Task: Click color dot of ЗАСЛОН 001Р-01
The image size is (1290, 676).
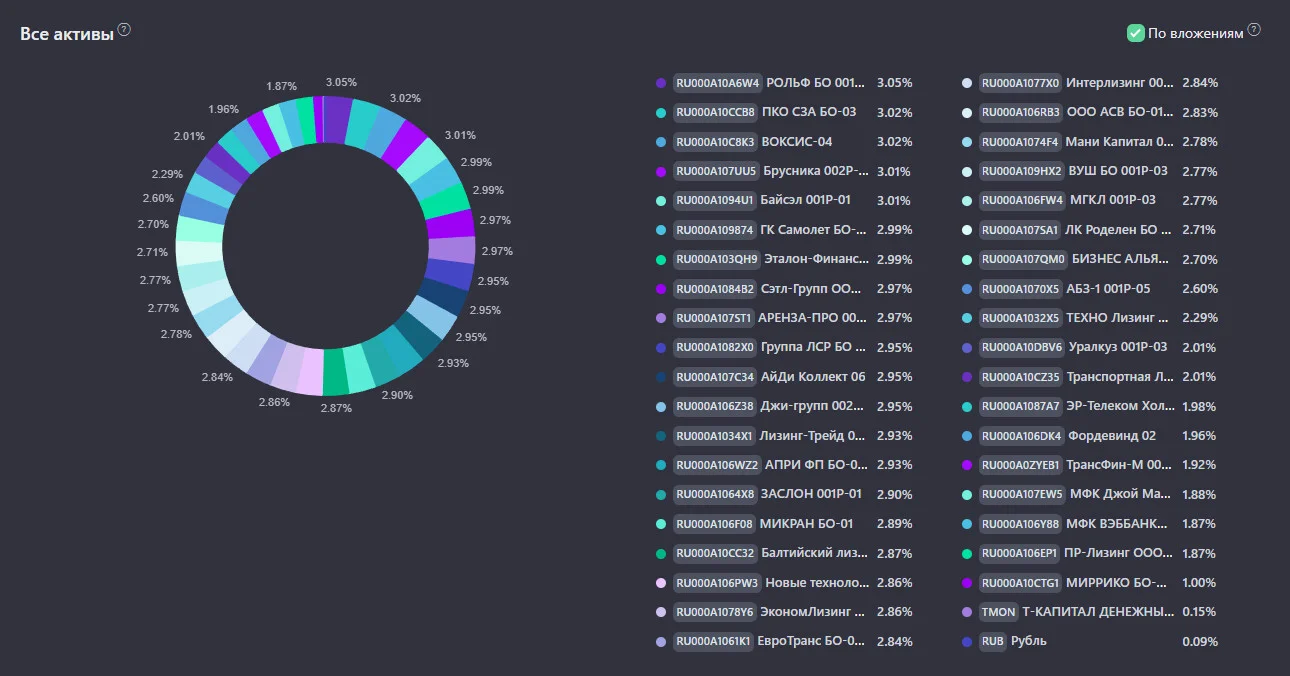Action: pos(661,495)
